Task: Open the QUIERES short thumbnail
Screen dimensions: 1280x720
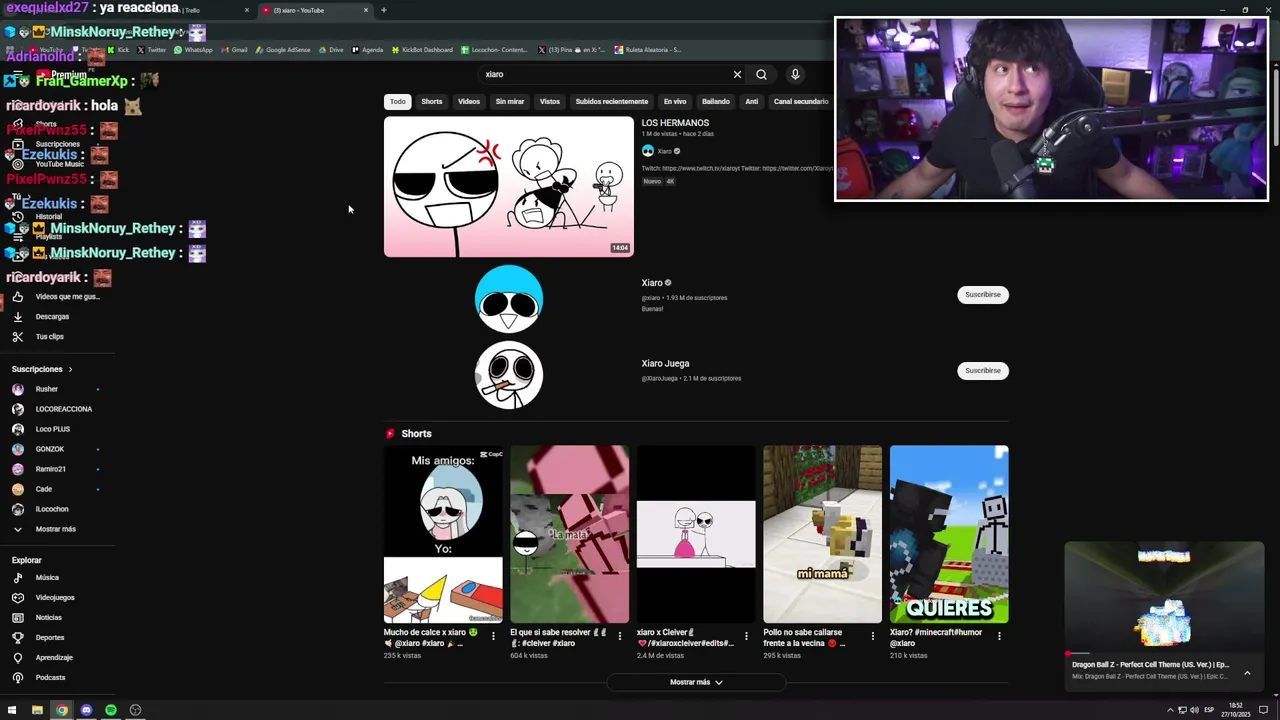Action: coord(949,534)
